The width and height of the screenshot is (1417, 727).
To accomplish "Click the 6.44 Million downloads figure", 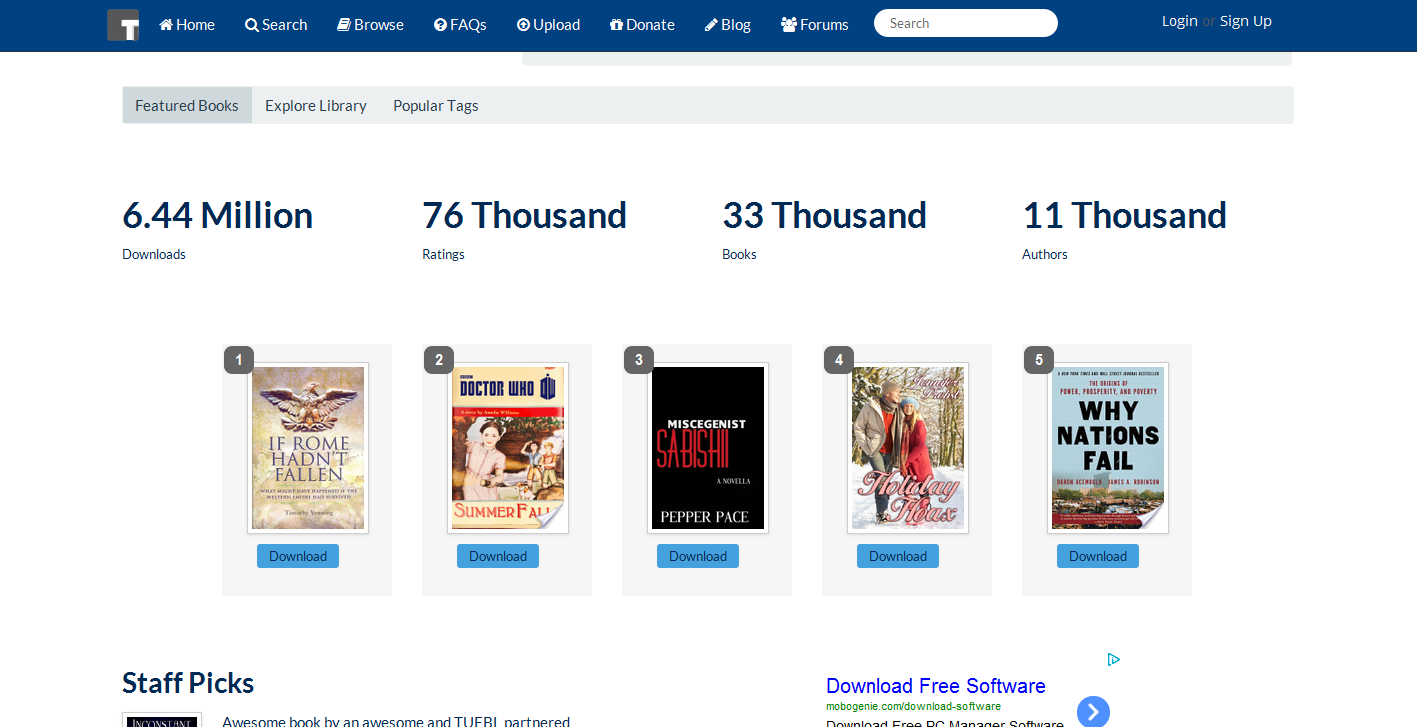I will (x=218, y=215).
